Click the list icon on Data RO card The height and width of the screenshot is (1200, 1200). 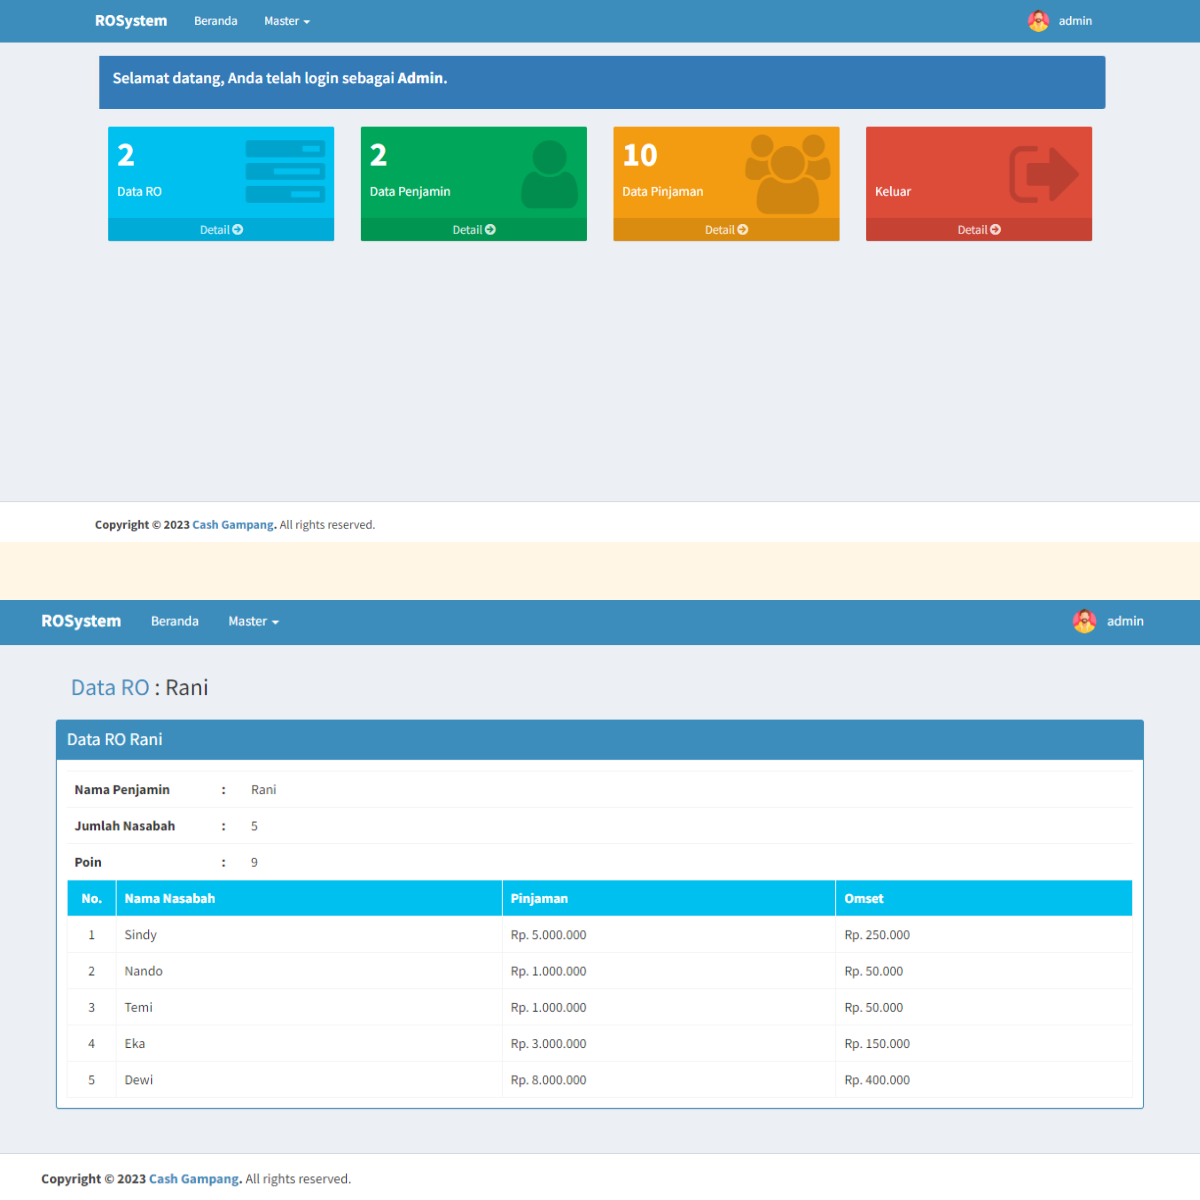tap(285, 171)
